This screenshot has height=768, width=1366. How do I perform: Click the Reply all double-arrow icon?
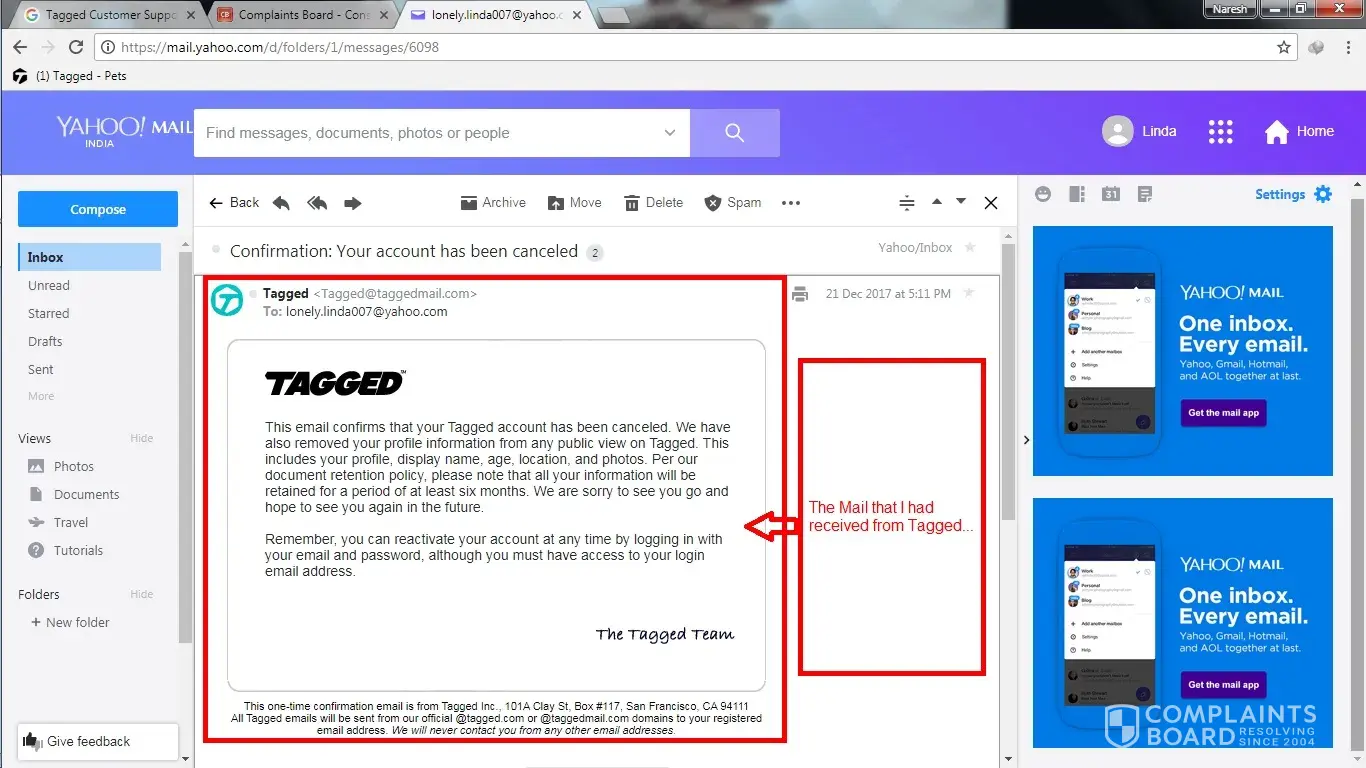(317, 203)
